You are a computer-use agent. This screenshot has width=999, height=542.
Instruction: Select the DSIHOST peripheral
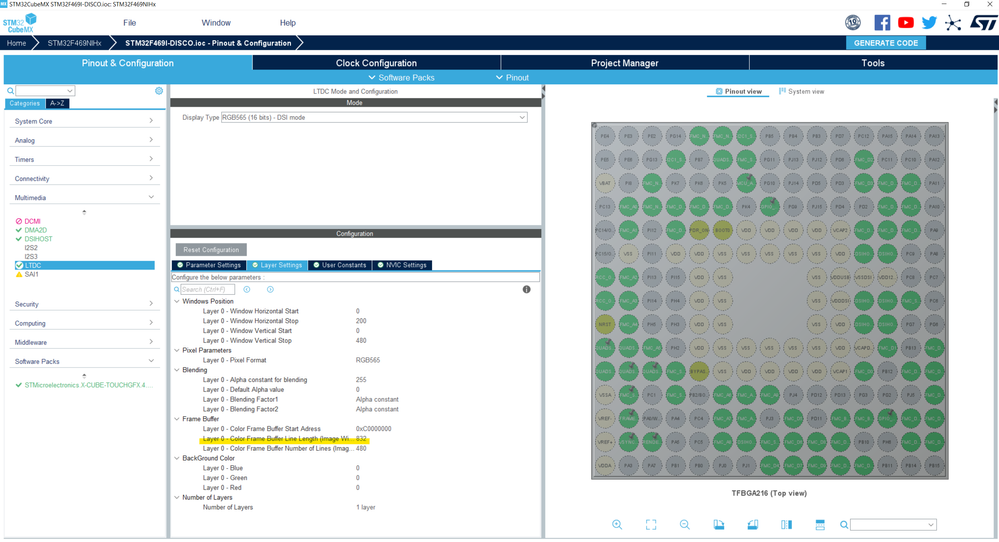[x=38, y=239]
